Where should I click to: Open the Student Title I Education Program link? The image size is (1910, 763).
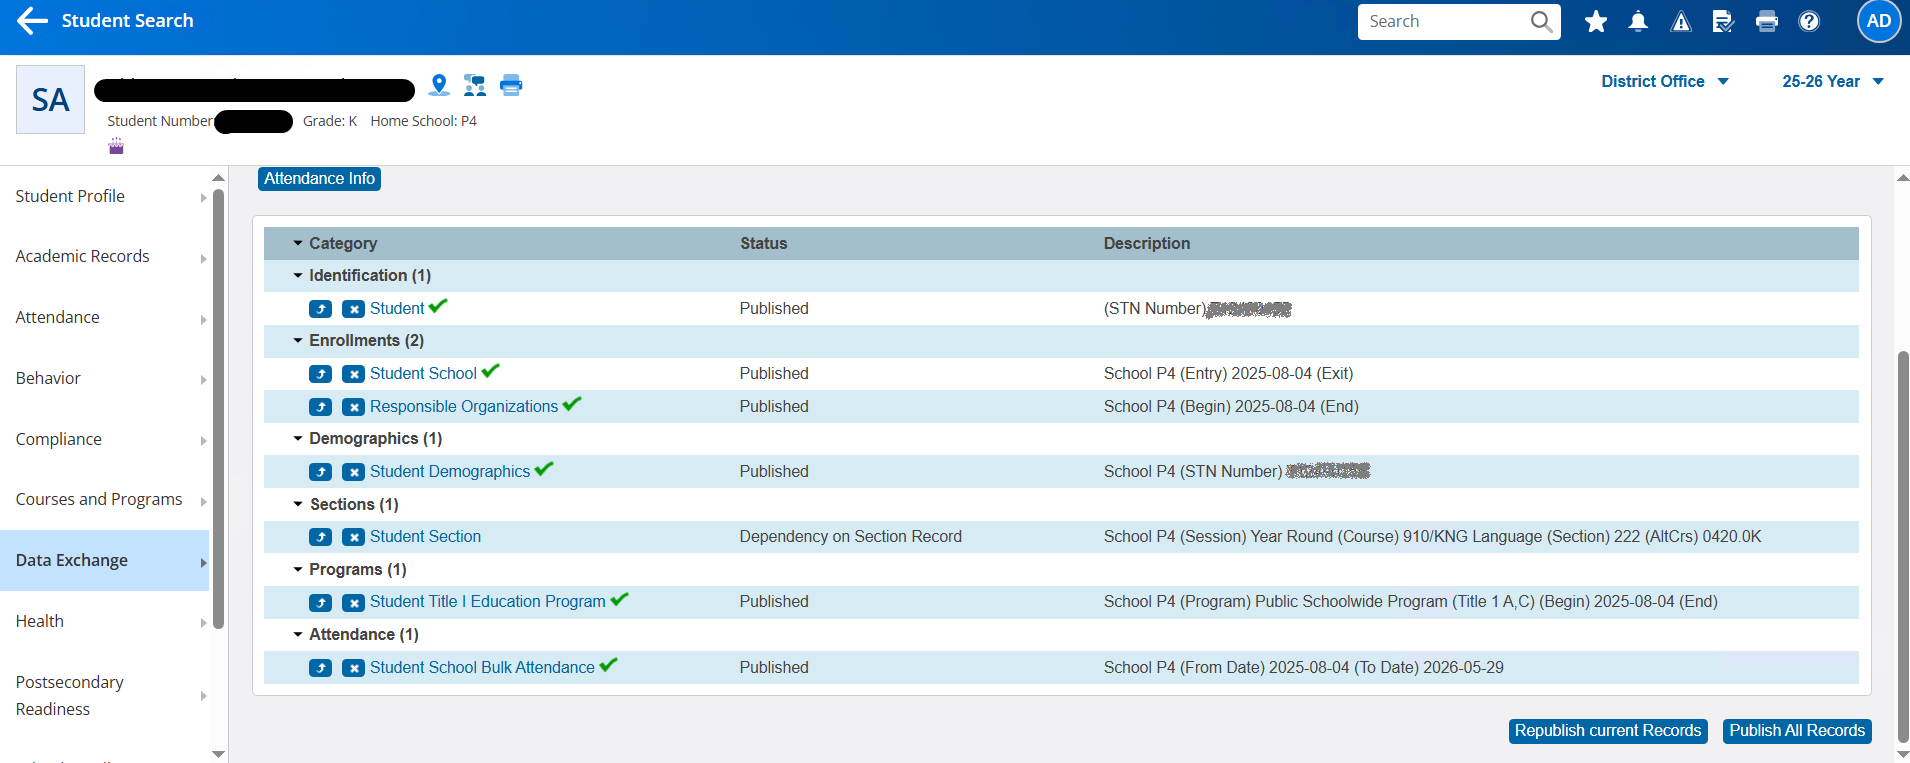[487, 602]
